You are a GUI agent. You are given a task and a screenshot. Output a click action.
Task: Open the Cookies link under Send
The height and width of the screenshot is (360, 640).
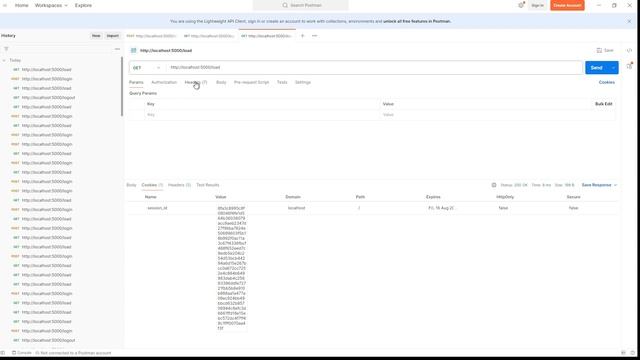point(607,82)
